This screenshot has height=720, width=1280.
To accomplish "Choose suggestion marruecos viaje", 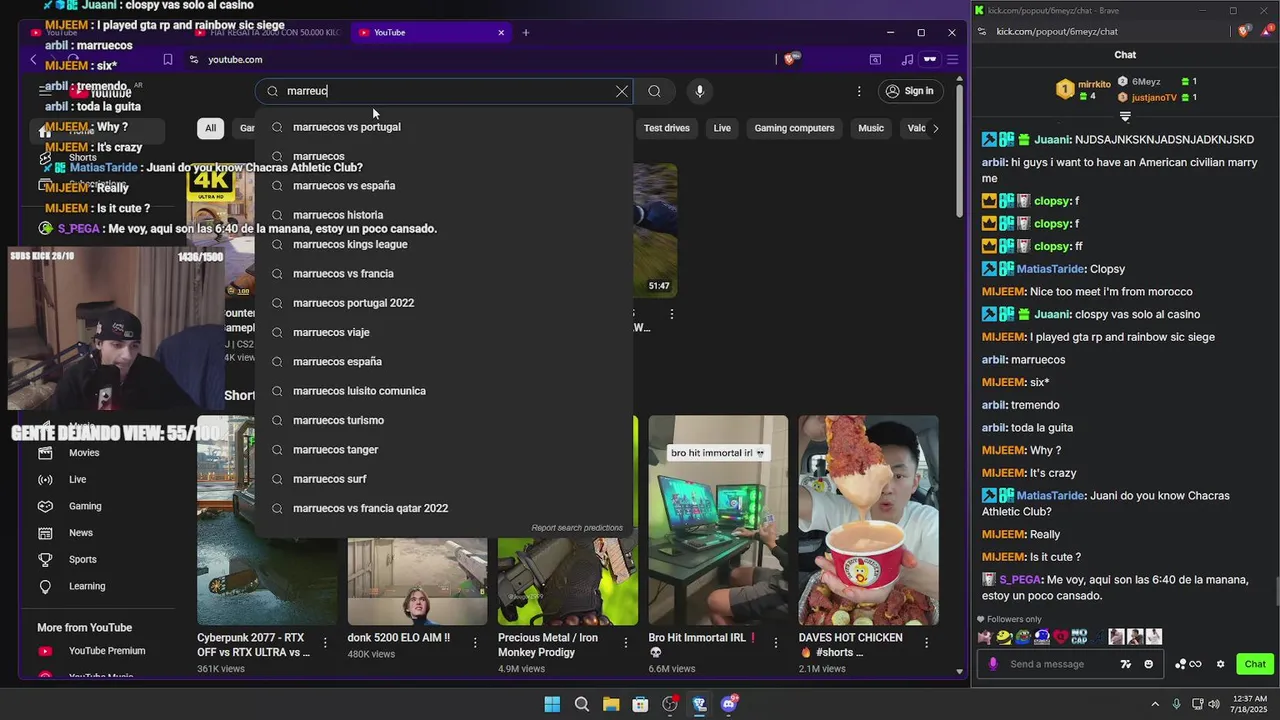I will coord(444,332).
